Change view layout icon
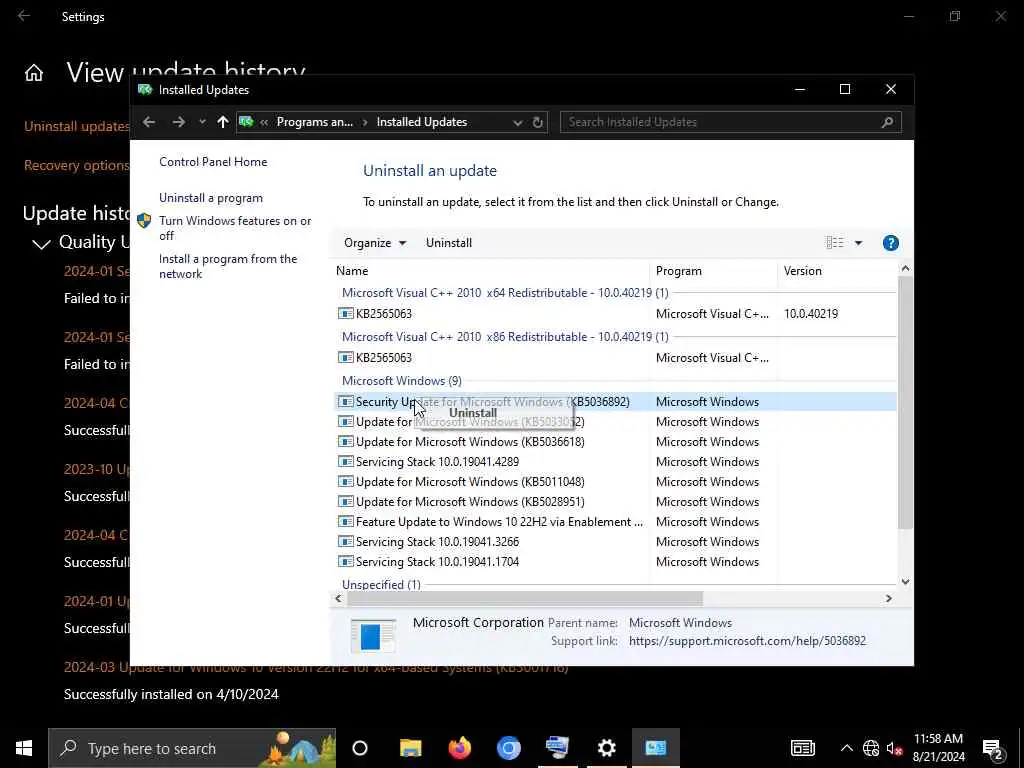Image resolution: width=1024 pixels, height=768 pixels. click(x=835, y=243)
